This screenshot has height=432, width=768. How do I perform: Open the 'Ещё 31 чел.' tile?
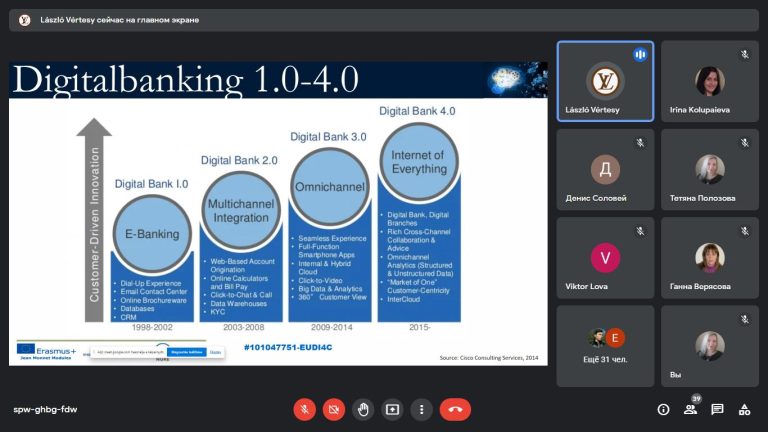click(x=605, y=346)
